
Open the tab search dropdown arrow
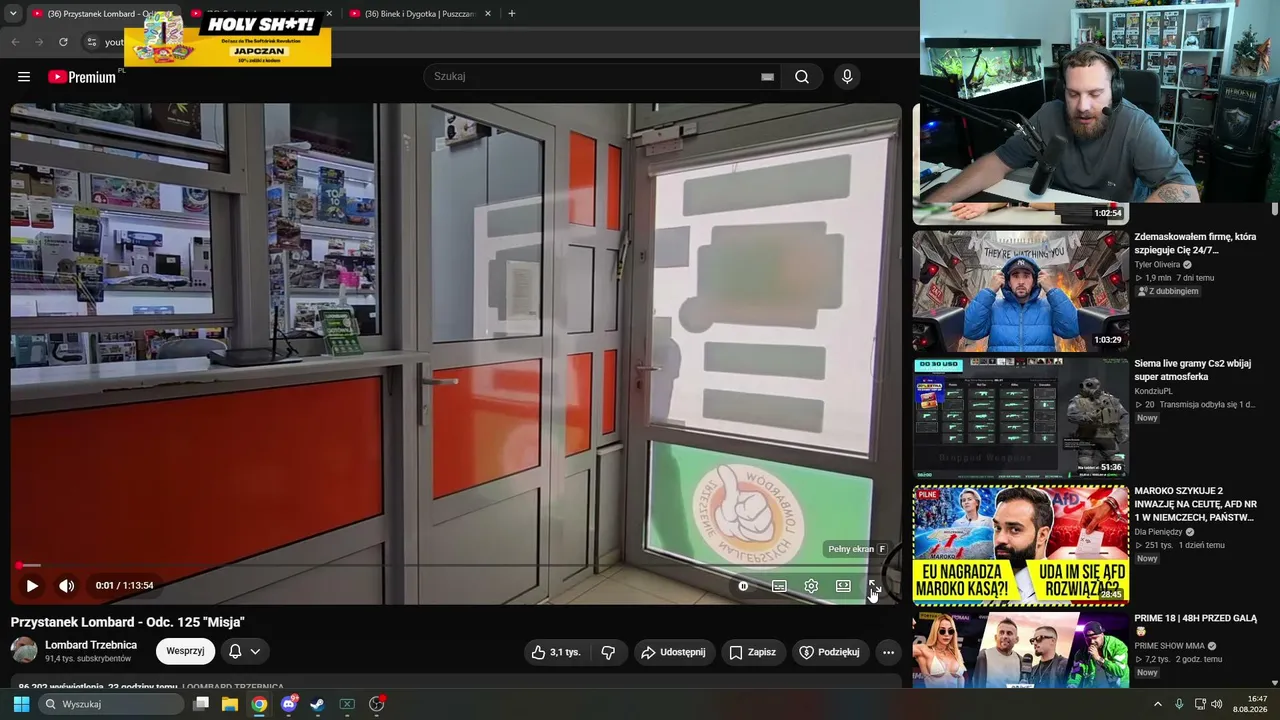(13, 14)
